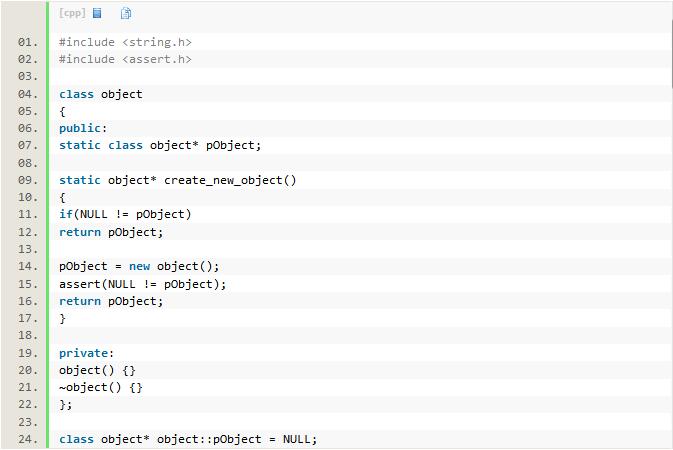Click the if(NULL != pObject) line
The image size is (673, 450).
tap(125, 214)
